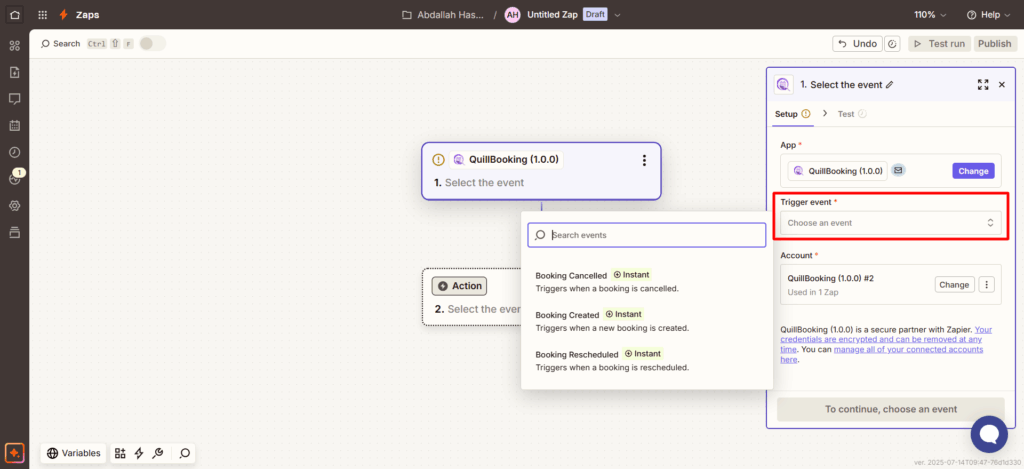Expand the editor panel to full size
Viewport: 1024px width, 469px height.
(982, 85)
